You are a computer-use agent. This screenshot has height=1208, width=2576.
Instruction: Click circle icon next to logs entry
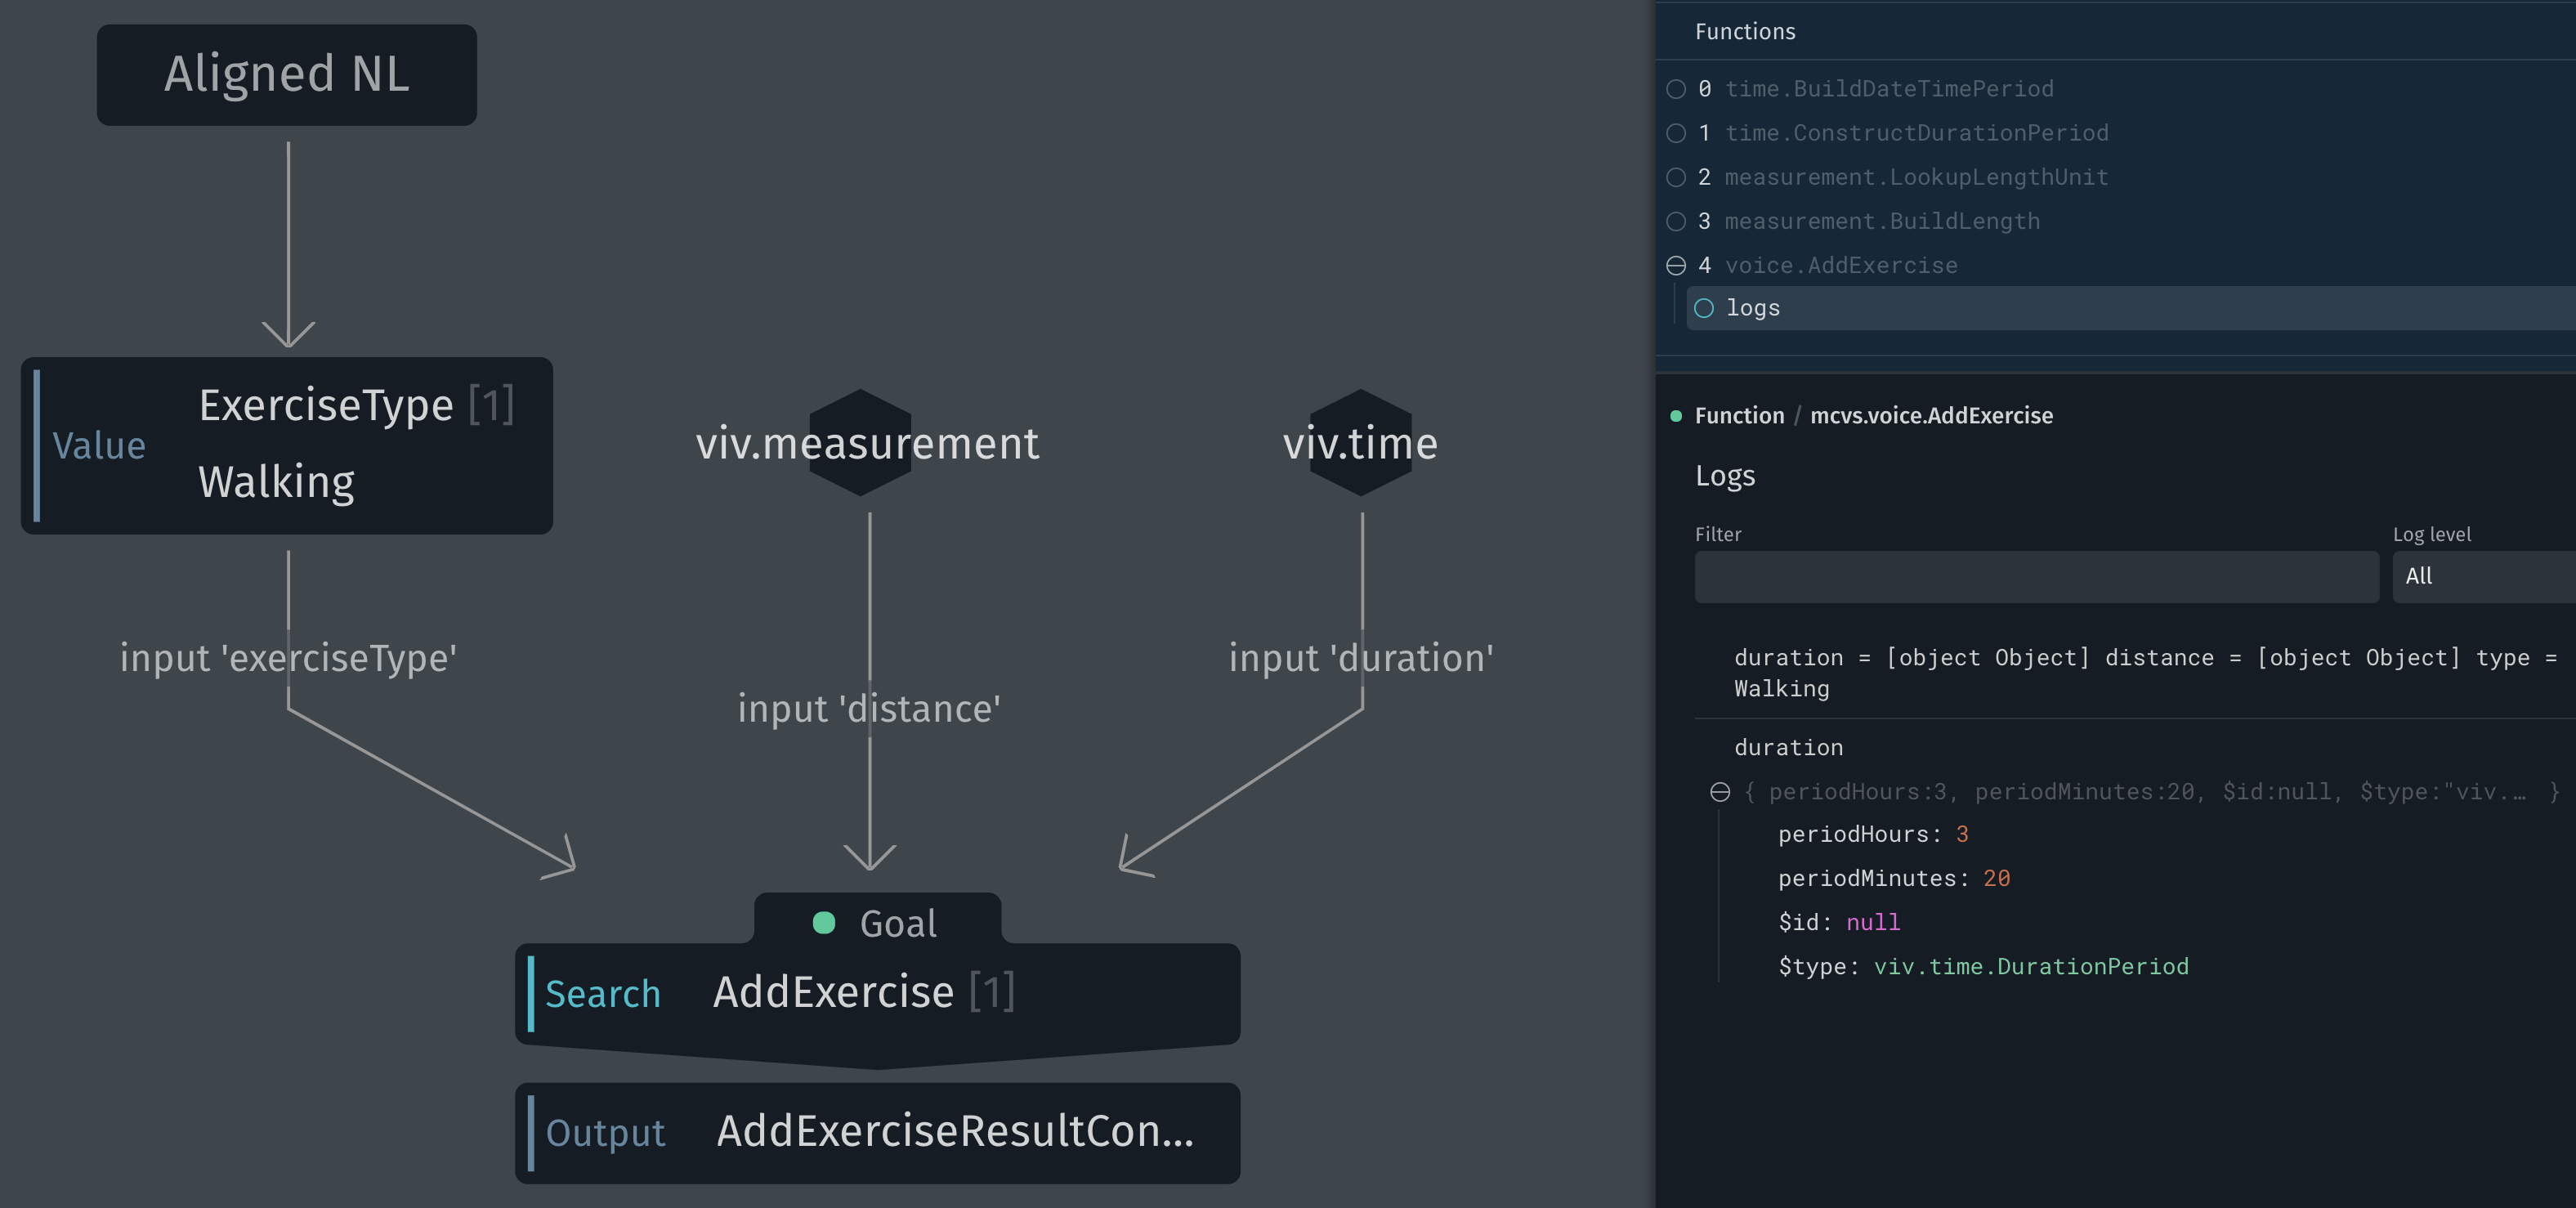coord(1704,308)
